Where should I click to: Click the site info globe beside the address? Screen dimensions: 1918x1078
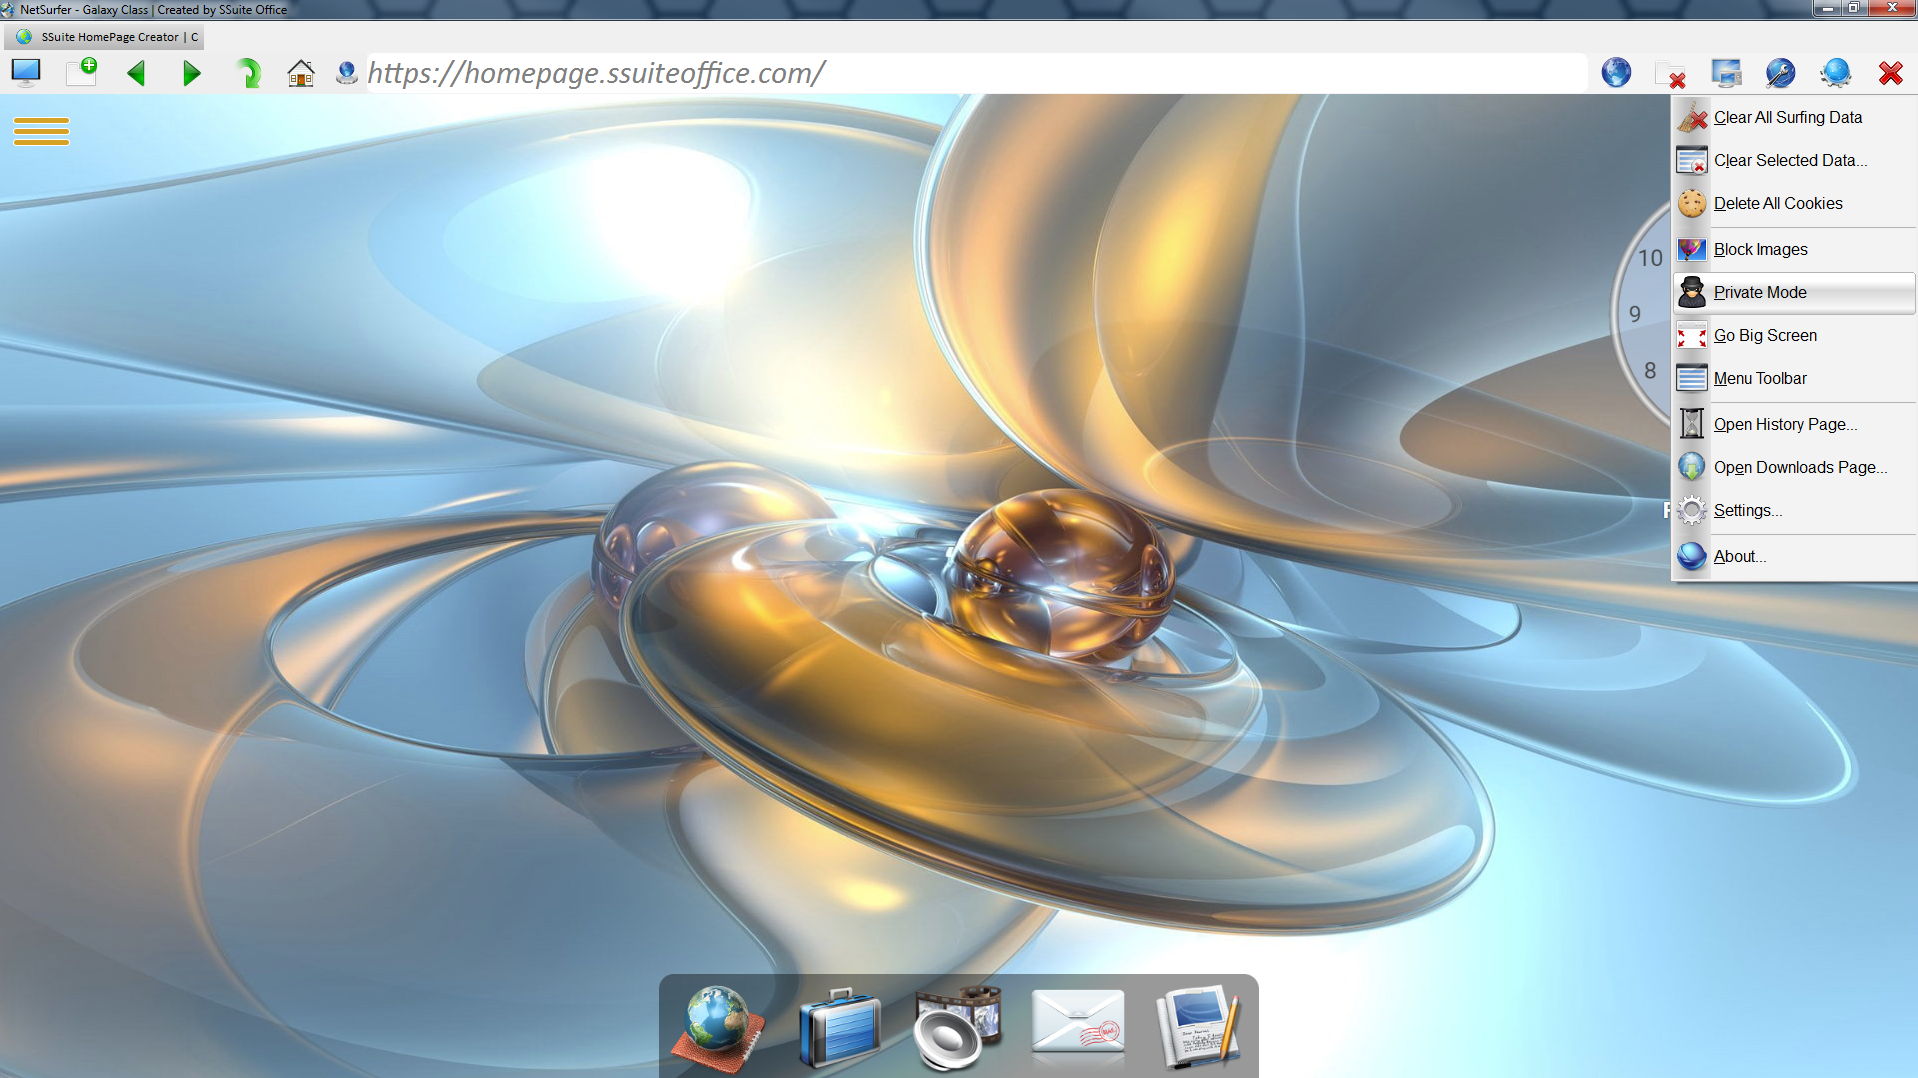347,73
